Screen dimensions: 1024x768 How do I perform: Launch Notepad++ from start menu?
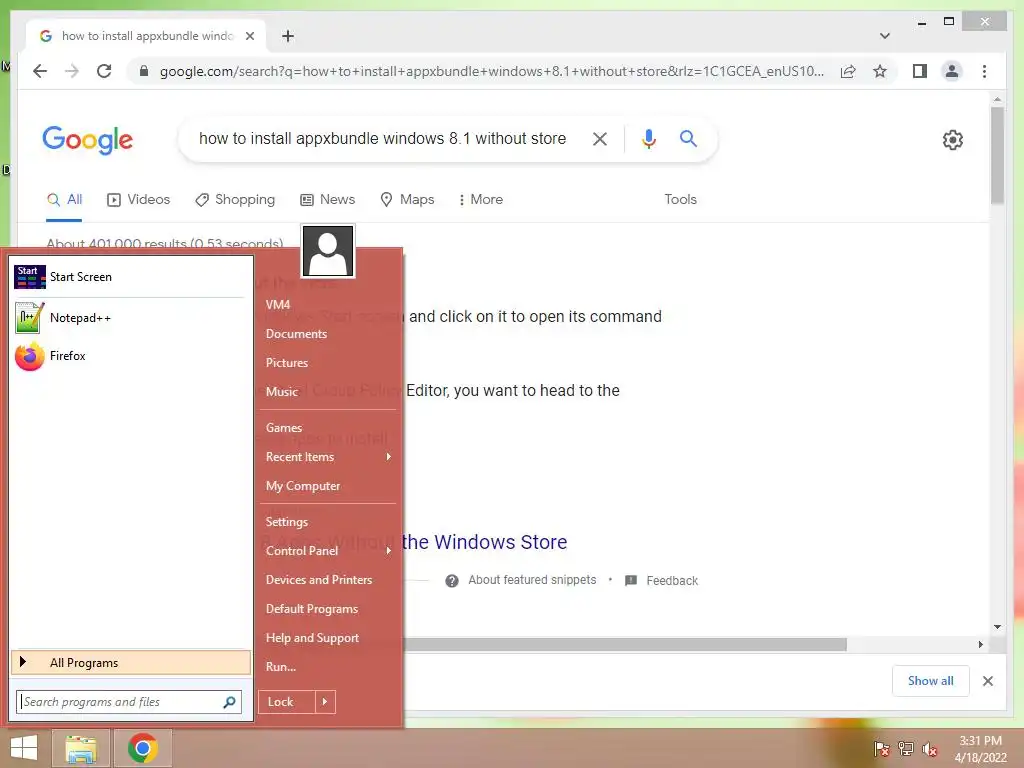(129, 318)
